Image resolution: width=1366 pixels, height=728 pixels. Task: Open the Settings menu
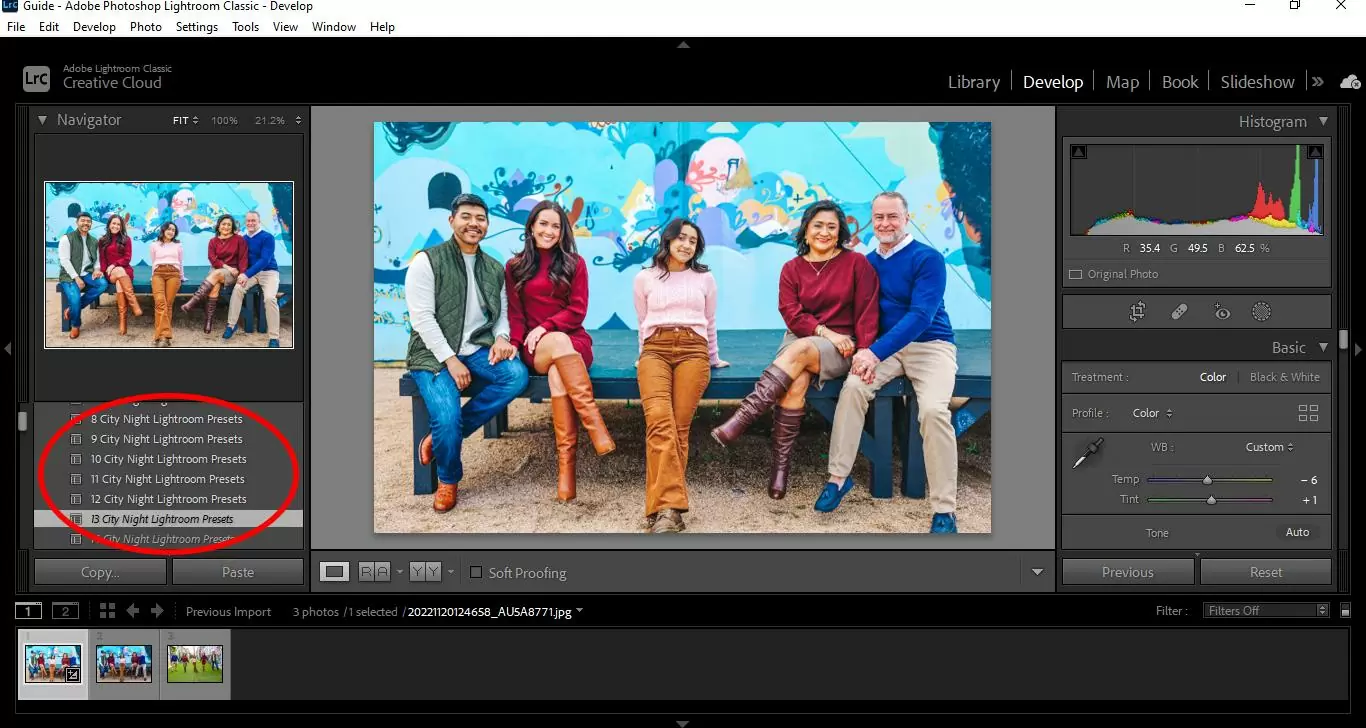point(197,27)
